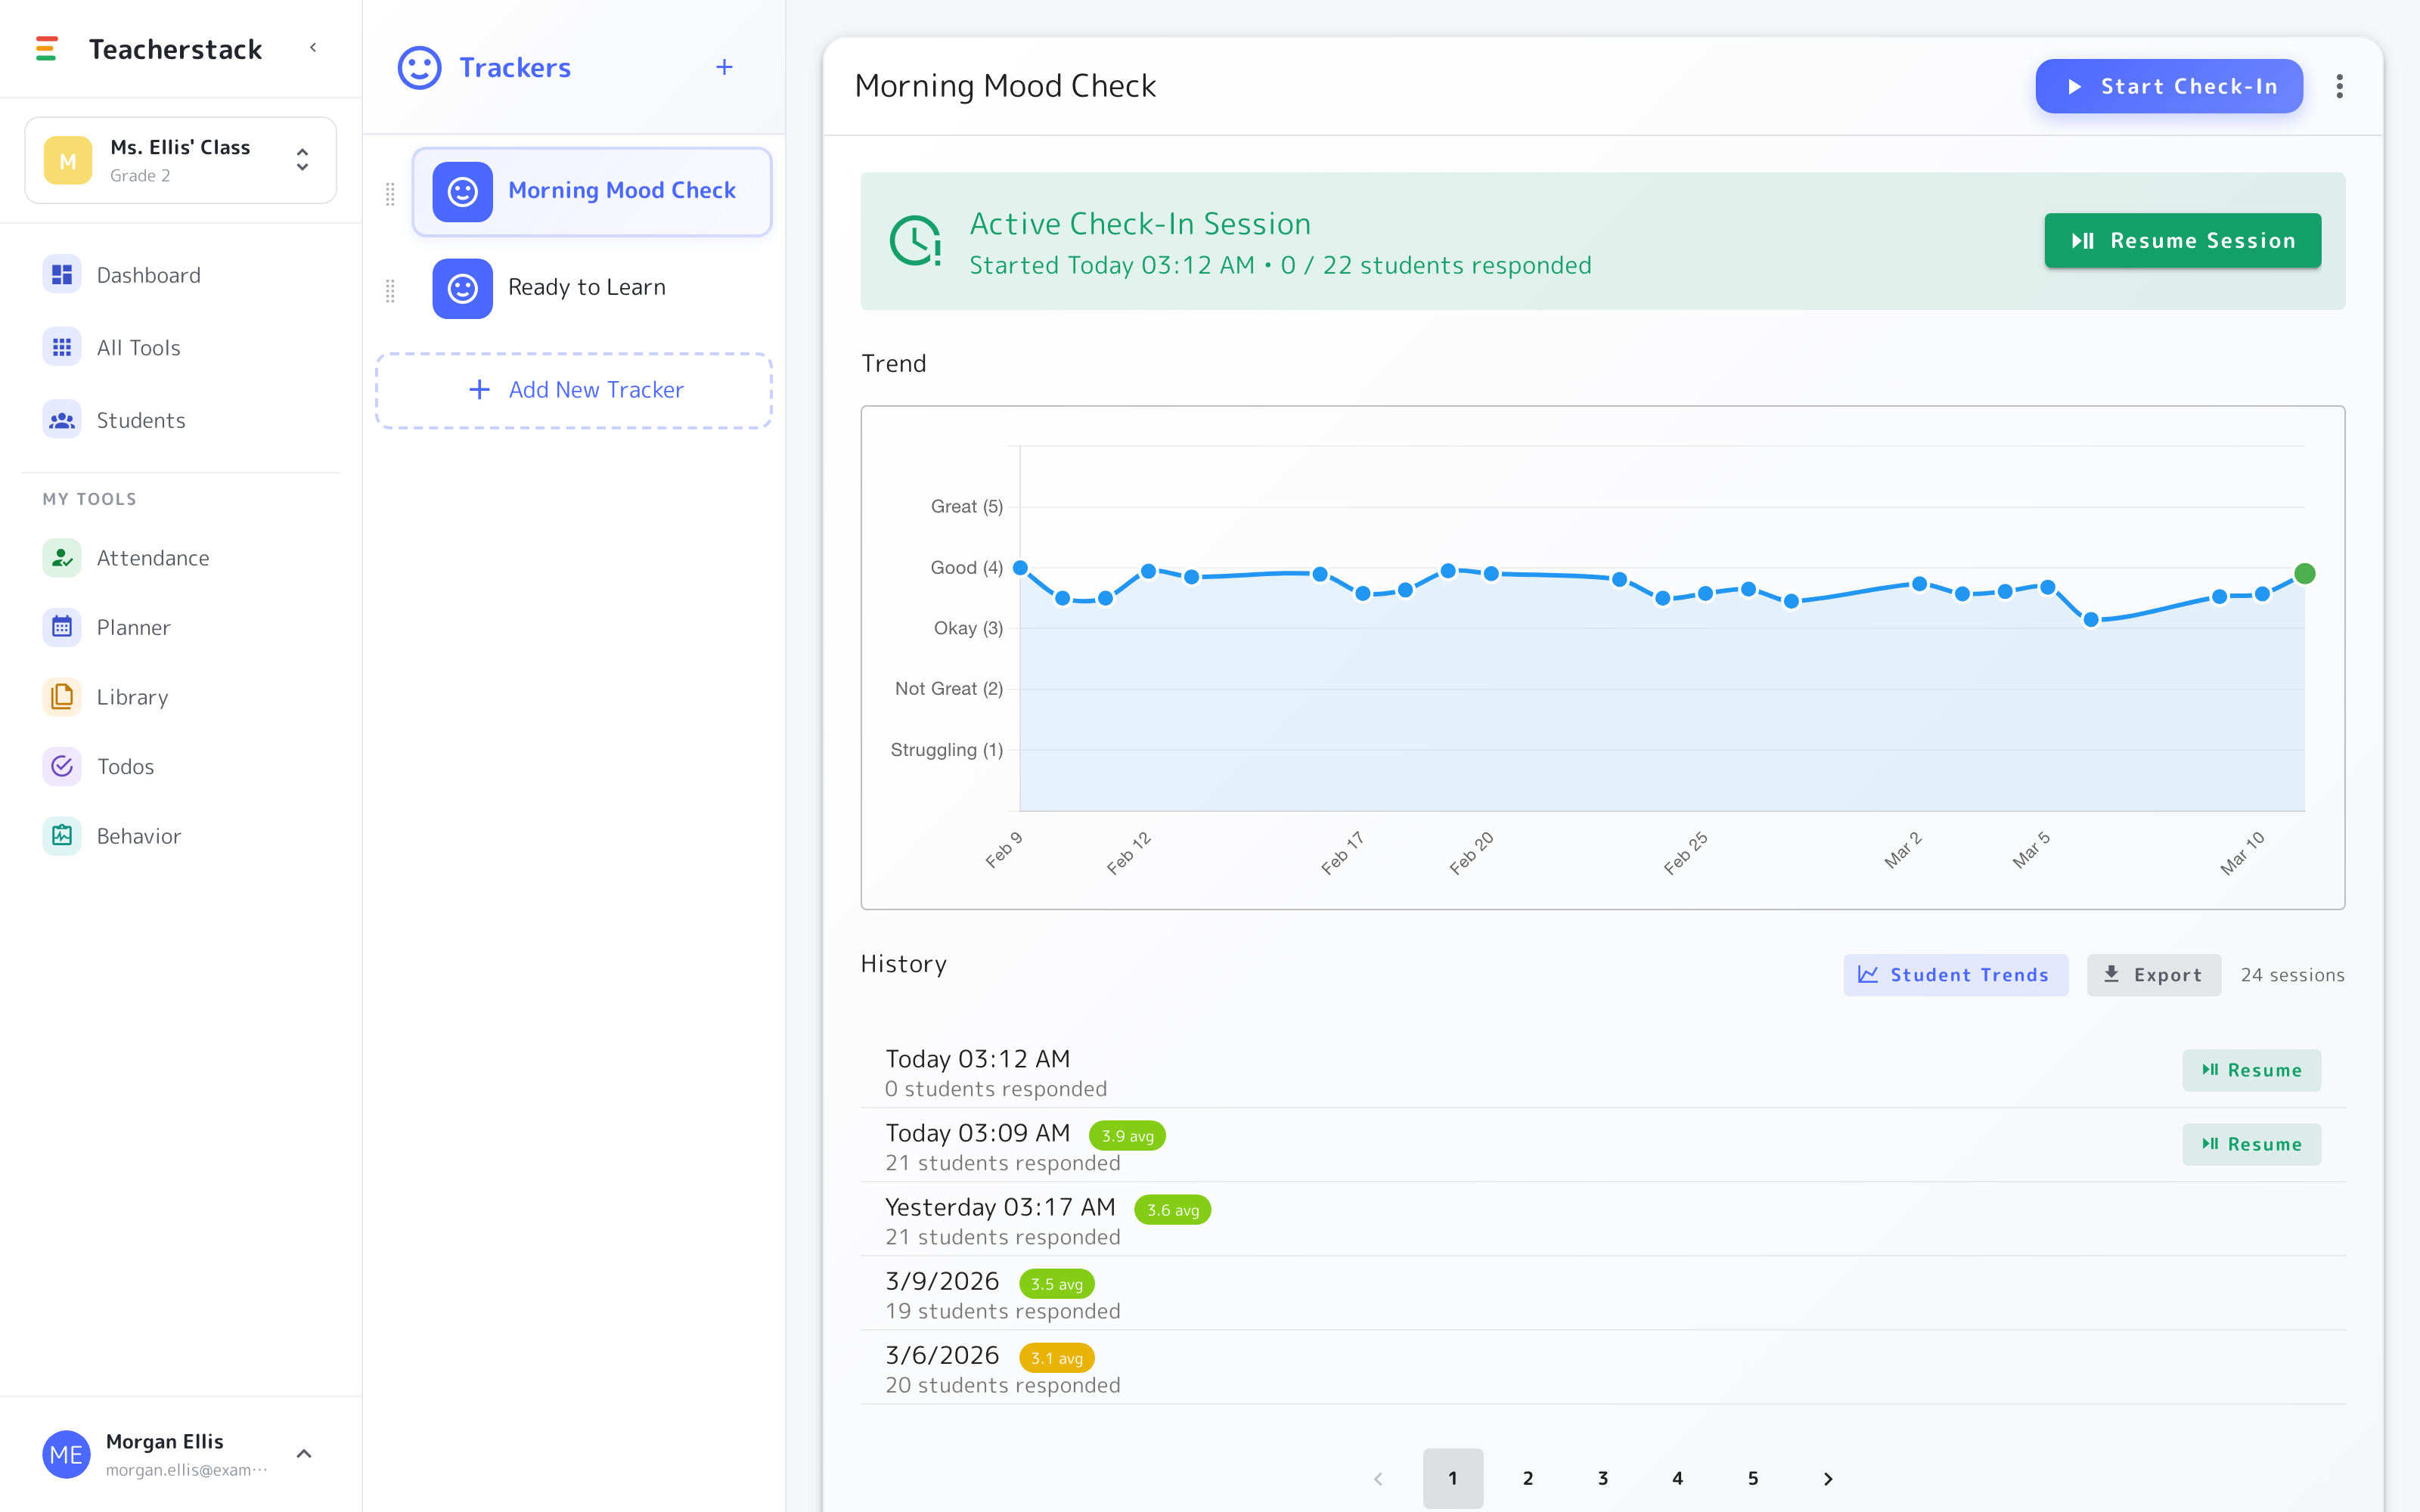Image resolution: width=2420 pixels, height=1512 pixels.
Task: Click the plus icon beside Trackers
Action: pyautogui.click(x=724, y=67)
